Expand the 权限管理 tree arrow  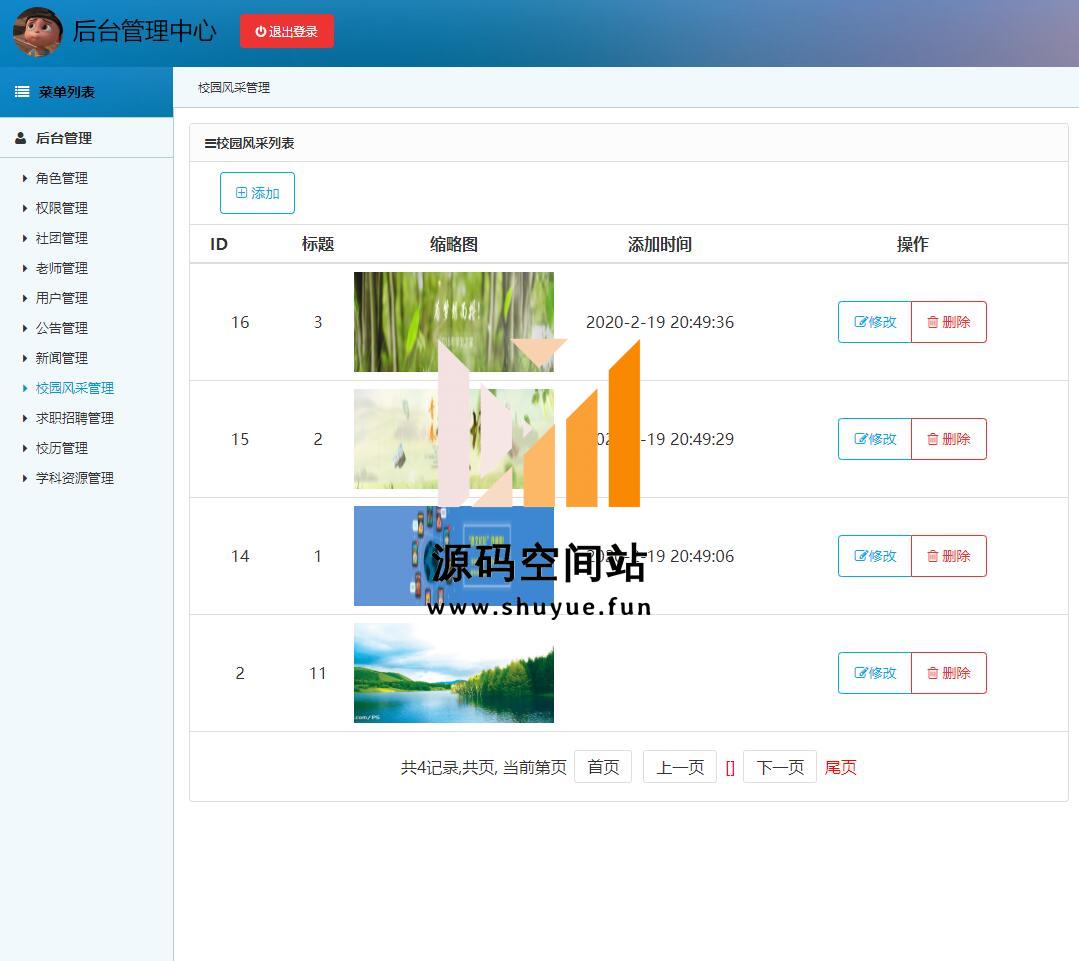(x=25, y=208)
